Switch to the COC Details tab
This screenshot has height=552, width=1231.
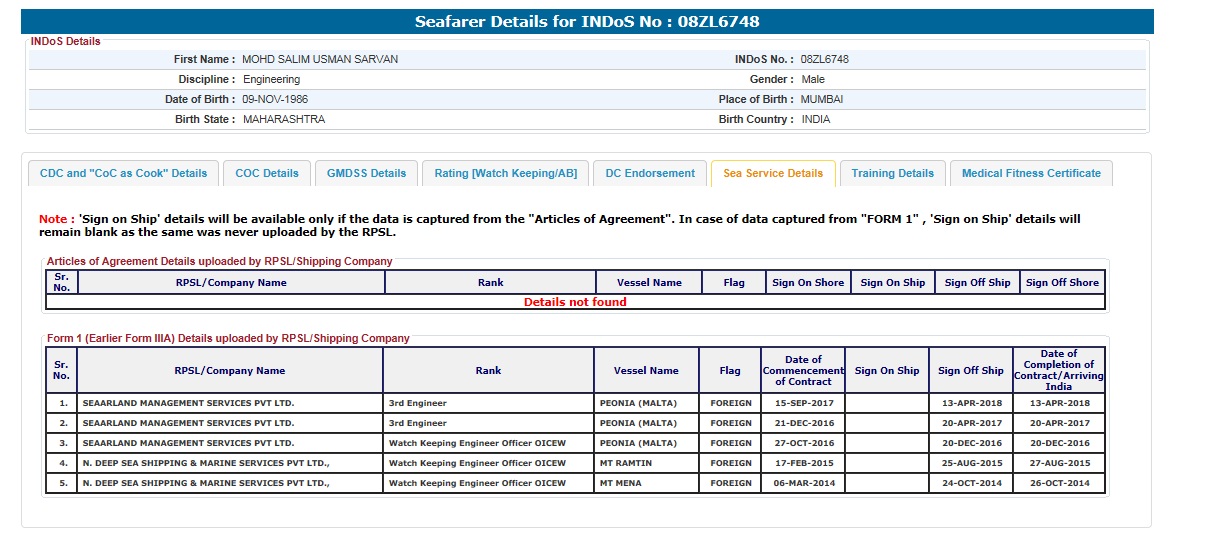point(267,173)
